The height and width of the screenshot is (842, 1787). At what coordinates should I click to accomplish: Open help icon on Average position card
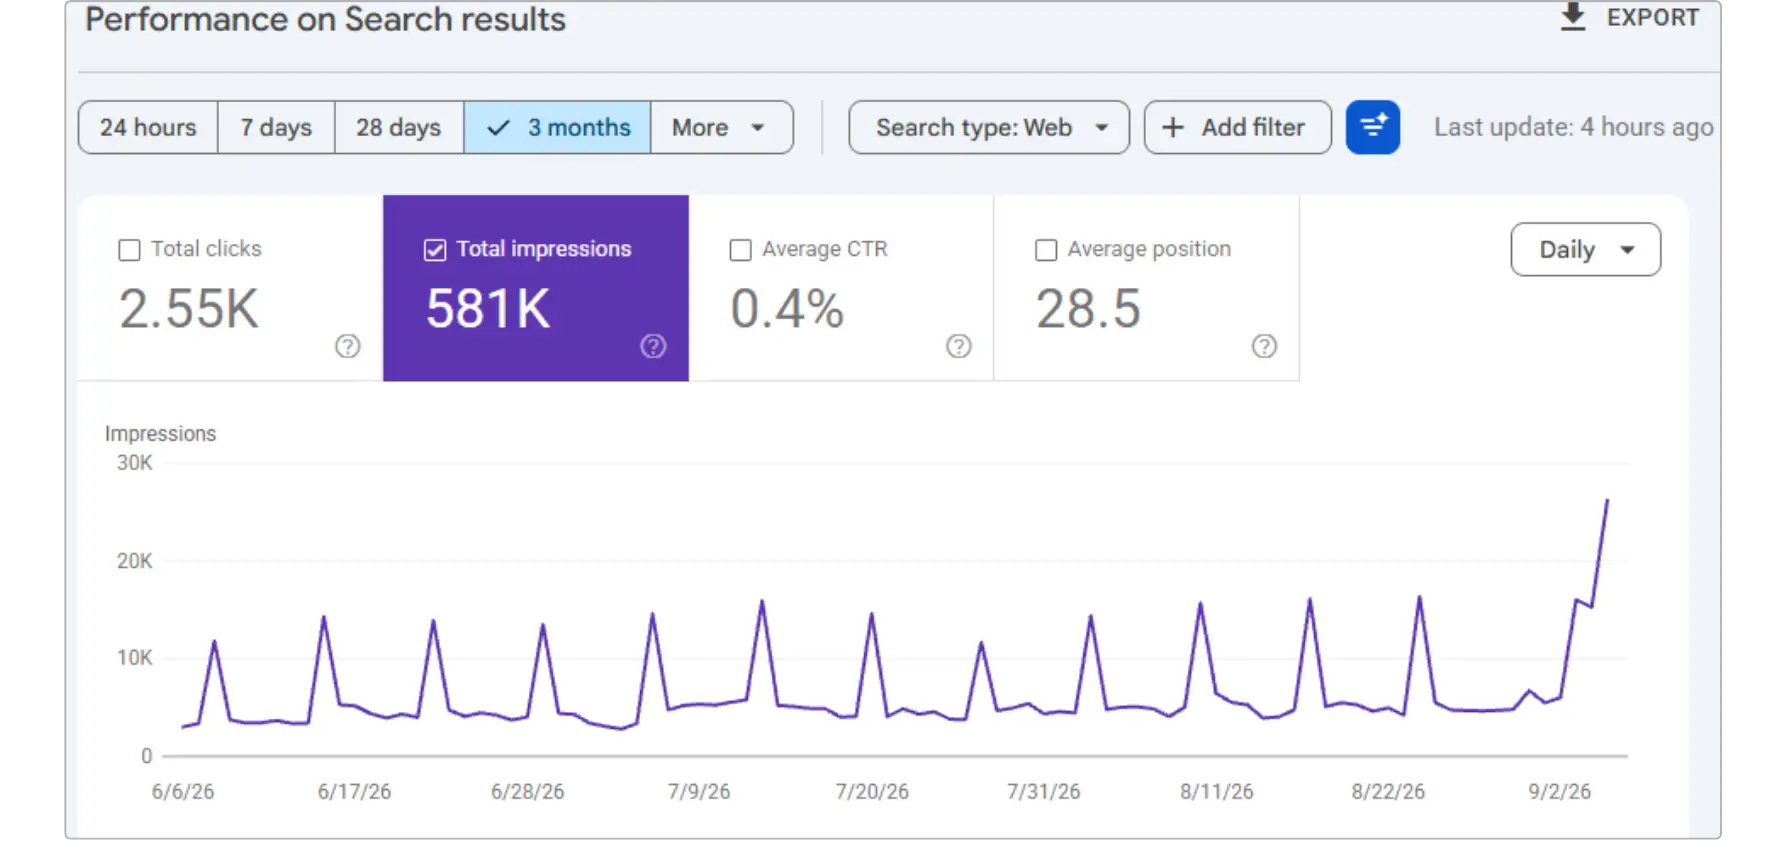pos(1264,346)
